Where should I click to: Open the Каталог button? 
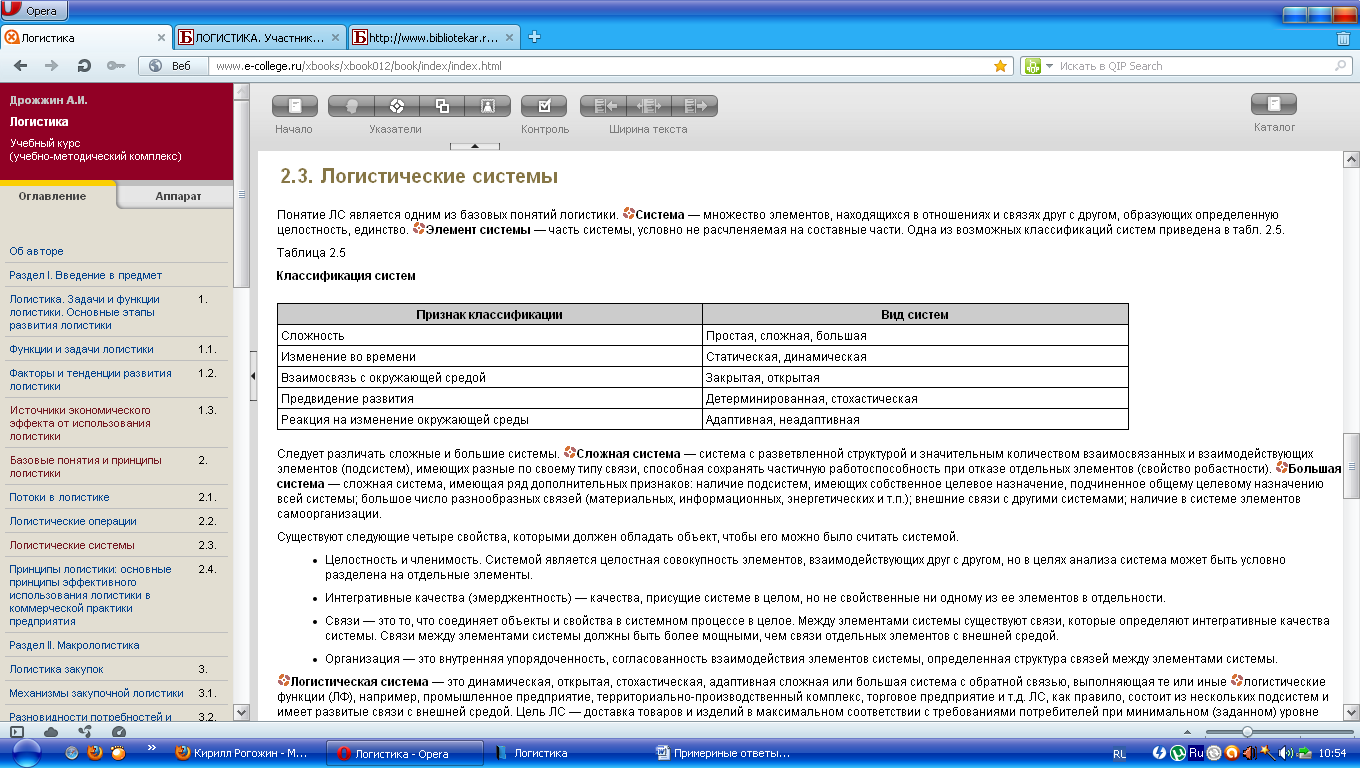1274,103
